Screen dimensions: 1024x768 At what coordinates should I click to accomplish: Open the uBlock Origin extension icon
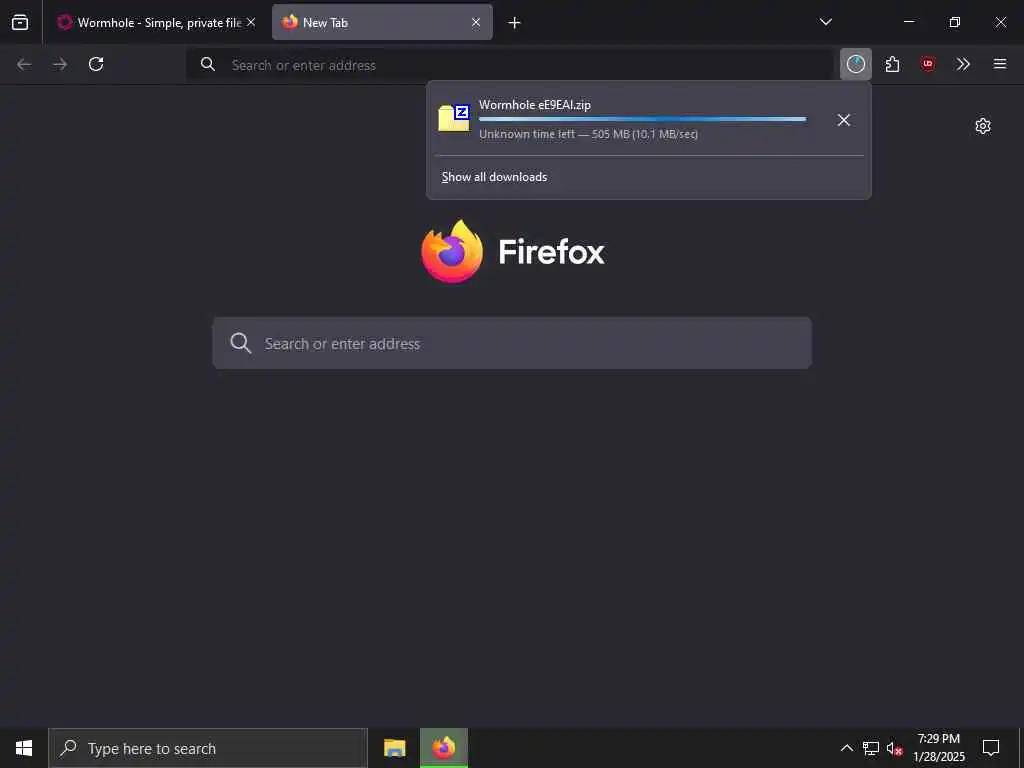click(927, 64)
